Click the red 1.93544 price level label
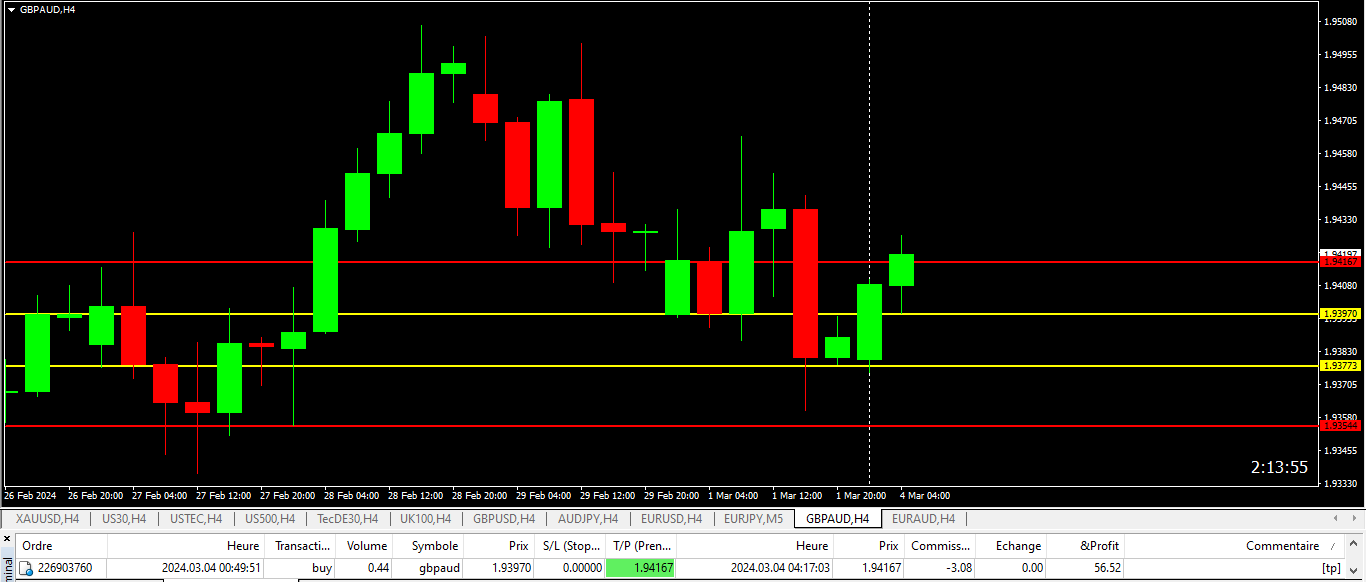Image resolution: width=1366 pixels, height=582 pixels. (x=1341, y=426)
